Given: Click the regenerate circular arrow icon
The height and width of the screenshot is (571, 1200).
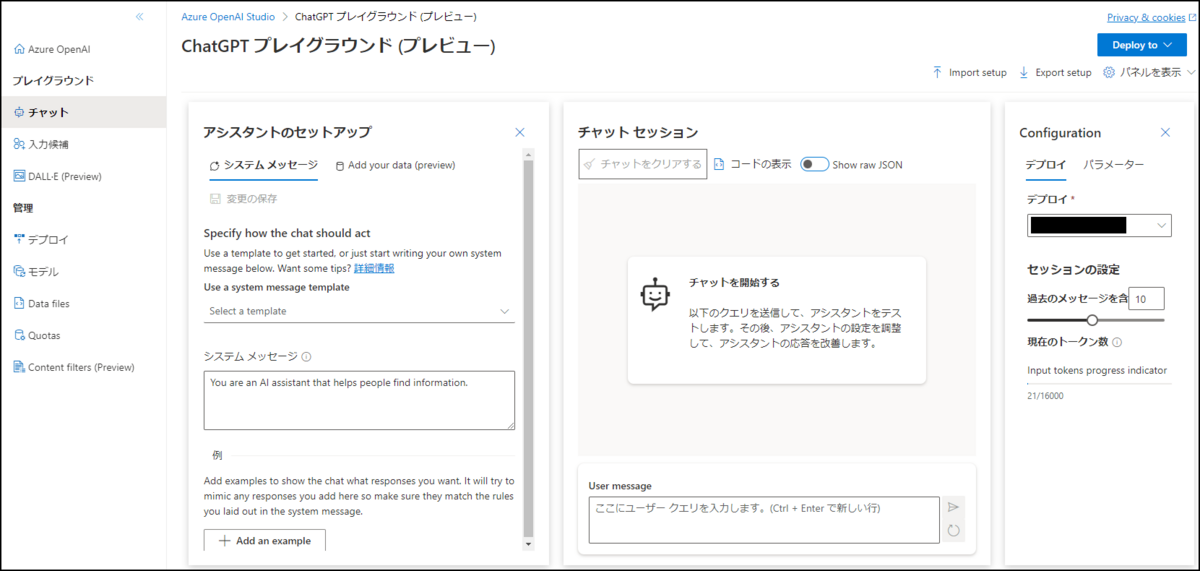Looking at the screenshot, I should click(953, 531).
